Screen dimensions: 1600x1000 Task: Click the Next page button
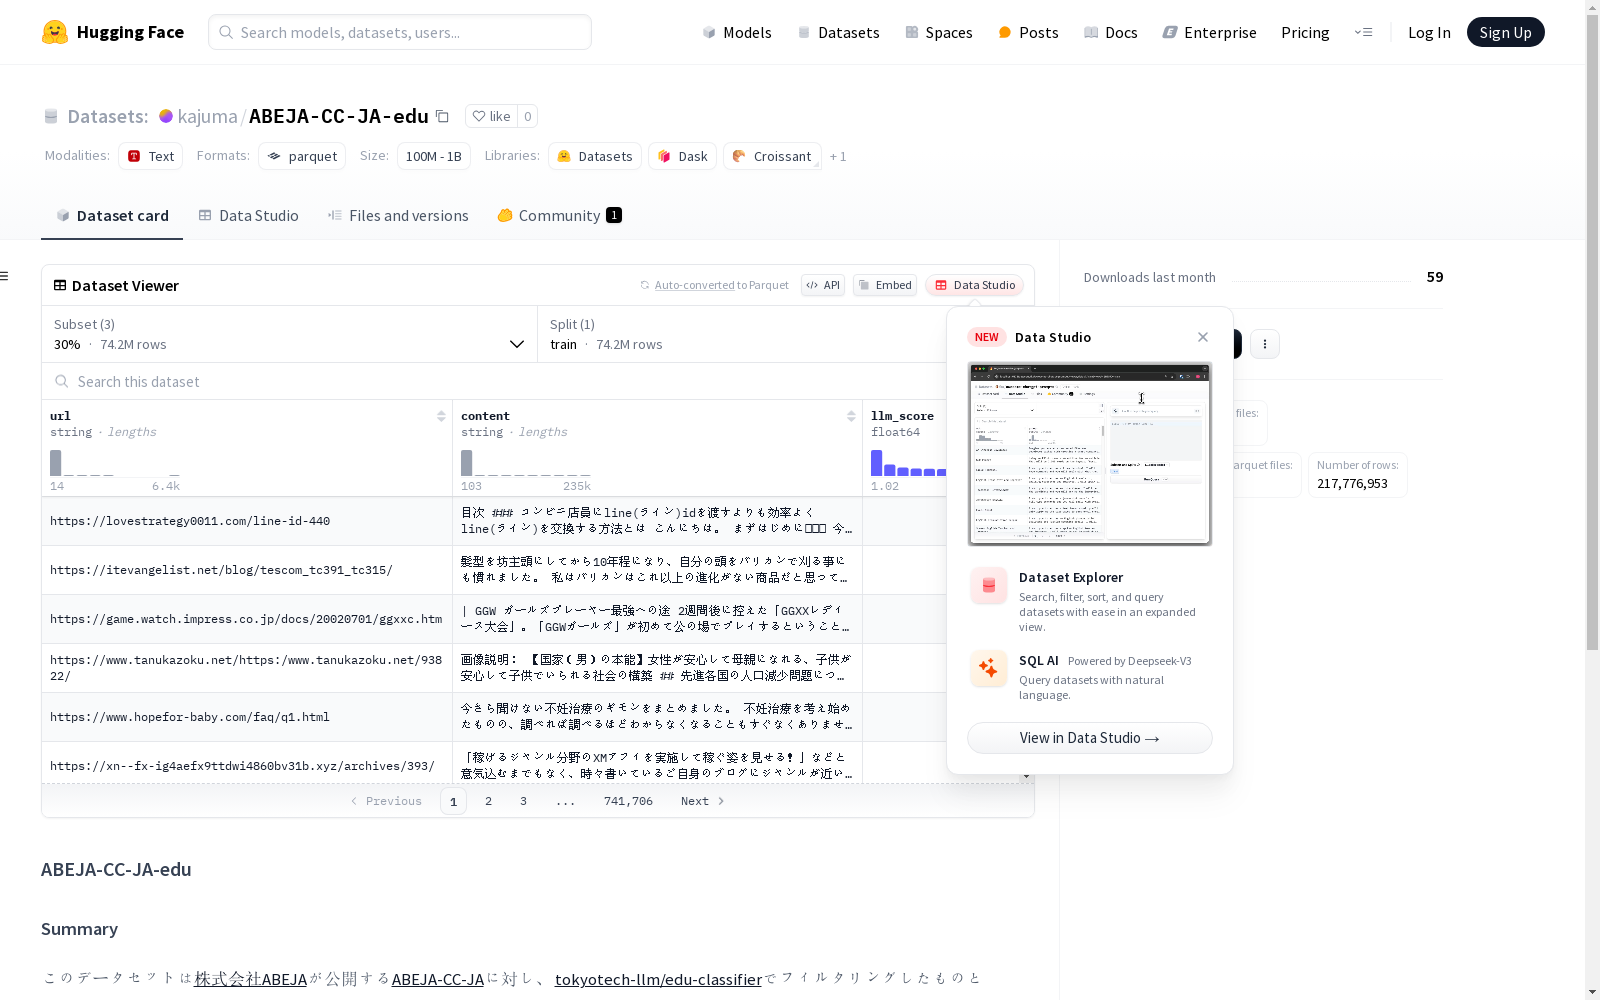[x=702, y=801]
